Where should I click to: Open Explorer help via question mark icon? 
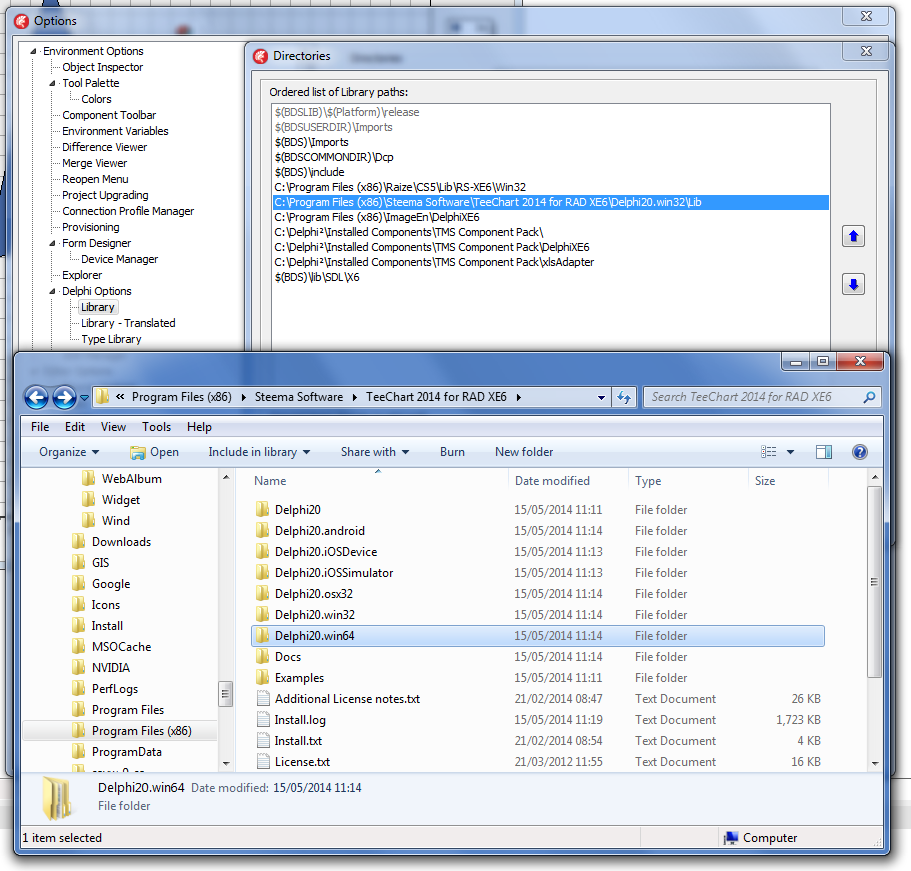pos(860,452)
